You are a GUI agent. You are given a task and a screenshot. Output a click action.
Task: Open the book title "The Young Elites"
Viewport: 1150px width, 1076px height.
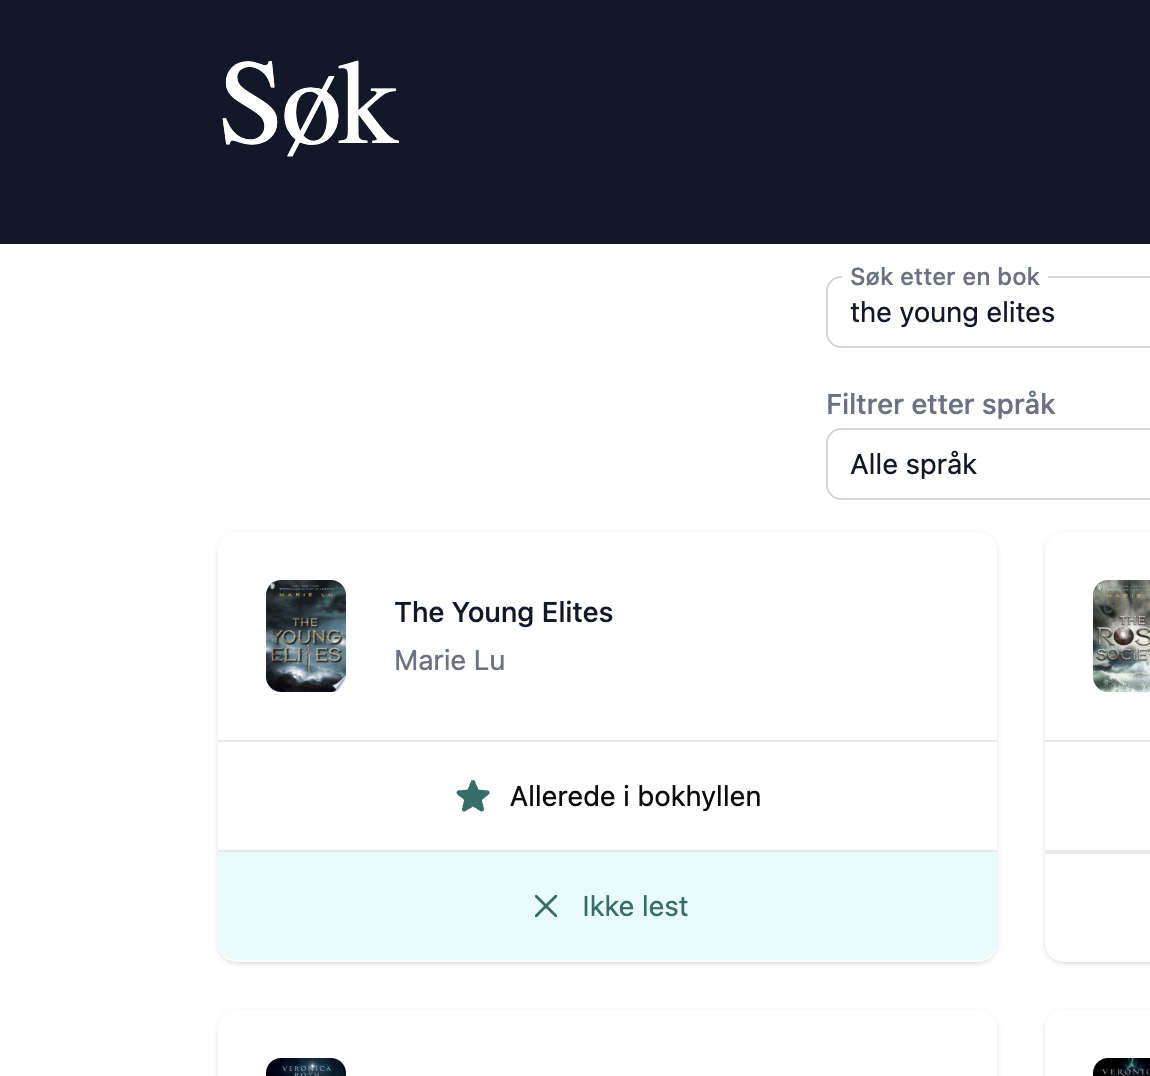pyautogui.click(x=503, y=612)
